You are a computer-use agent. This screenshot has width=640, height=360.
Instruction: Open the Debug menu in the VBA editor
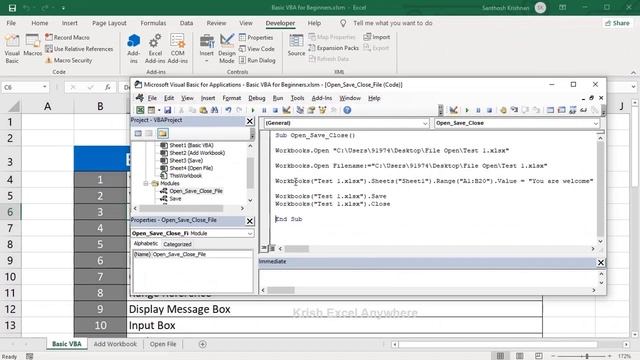257,98
